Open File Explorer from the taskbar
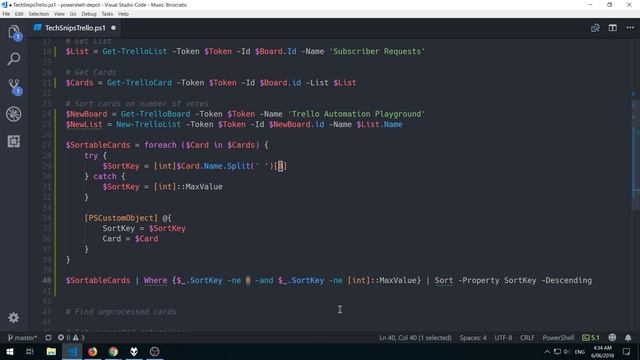 tap(51, 351)
